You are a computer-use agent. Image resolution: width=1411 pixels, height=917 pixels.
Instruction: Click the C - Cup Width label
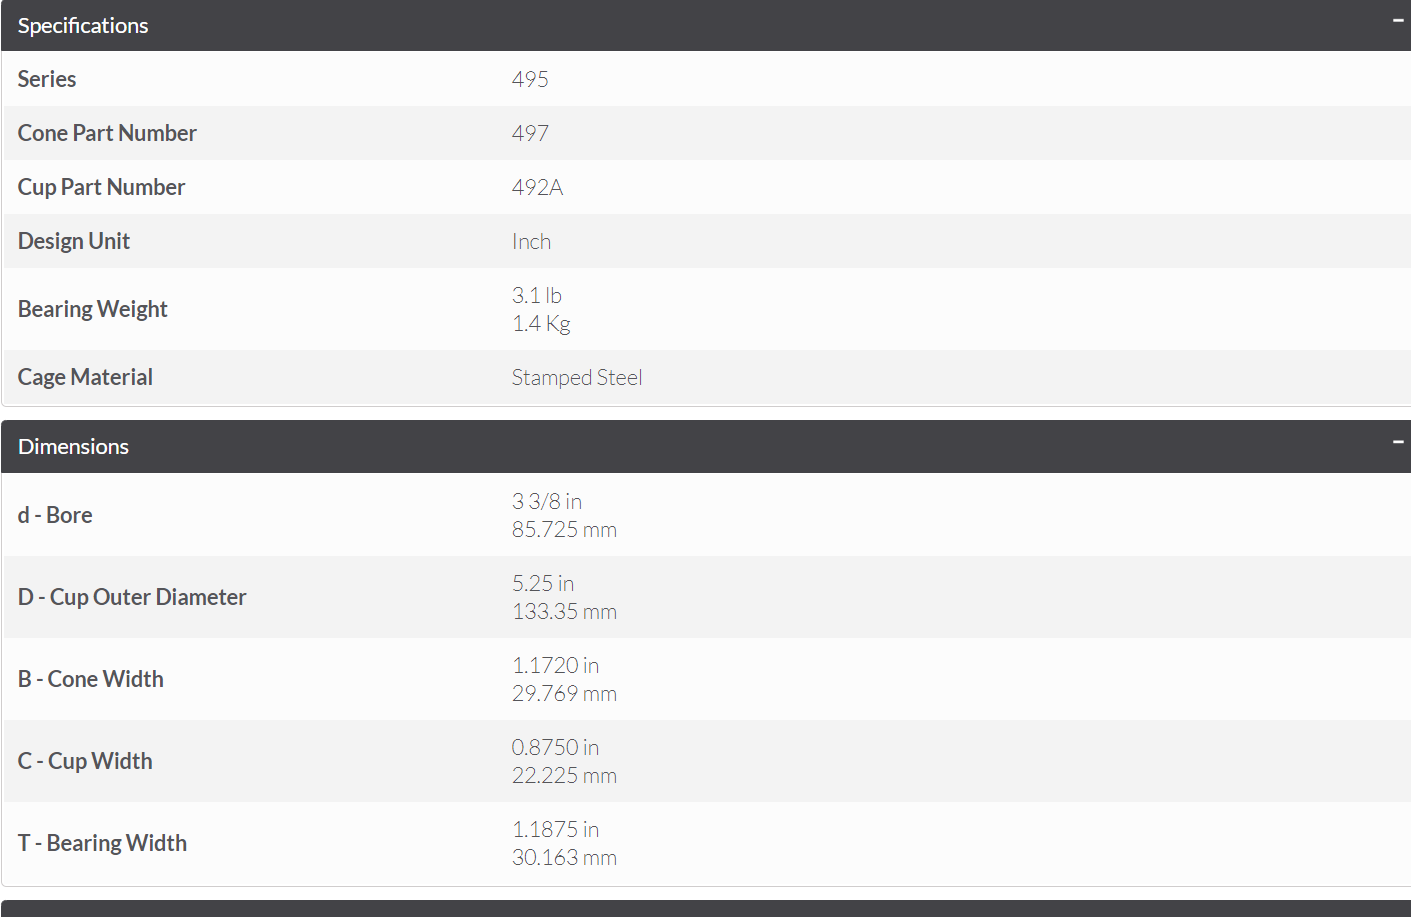(85, 761)
